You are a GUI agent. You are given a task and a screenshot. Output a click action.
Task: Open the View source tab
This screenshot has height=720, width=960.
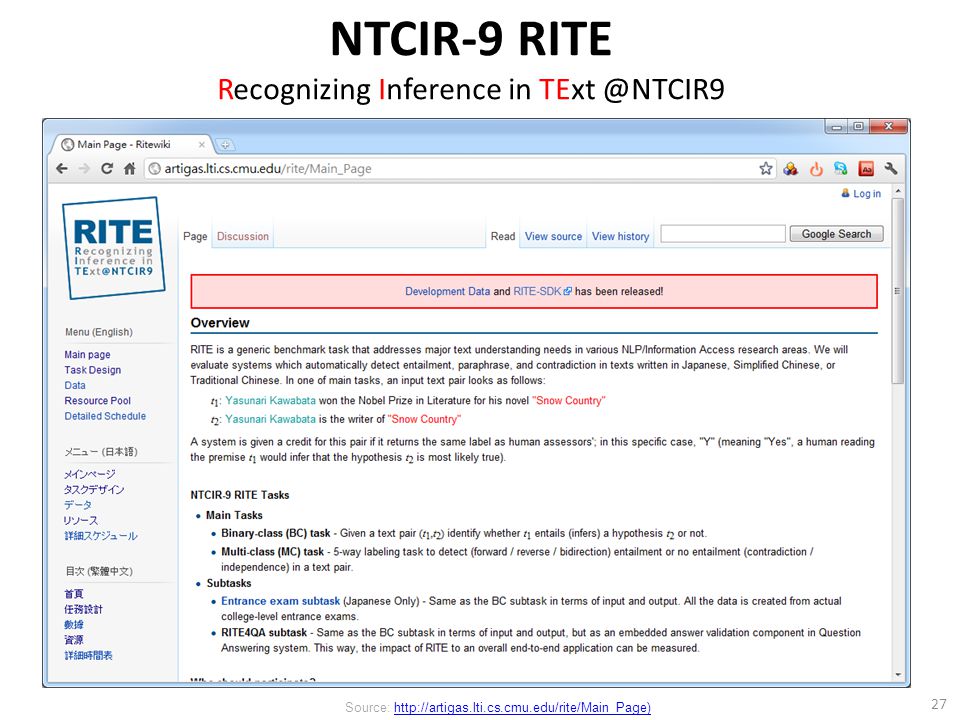click(x=553, y=236)
